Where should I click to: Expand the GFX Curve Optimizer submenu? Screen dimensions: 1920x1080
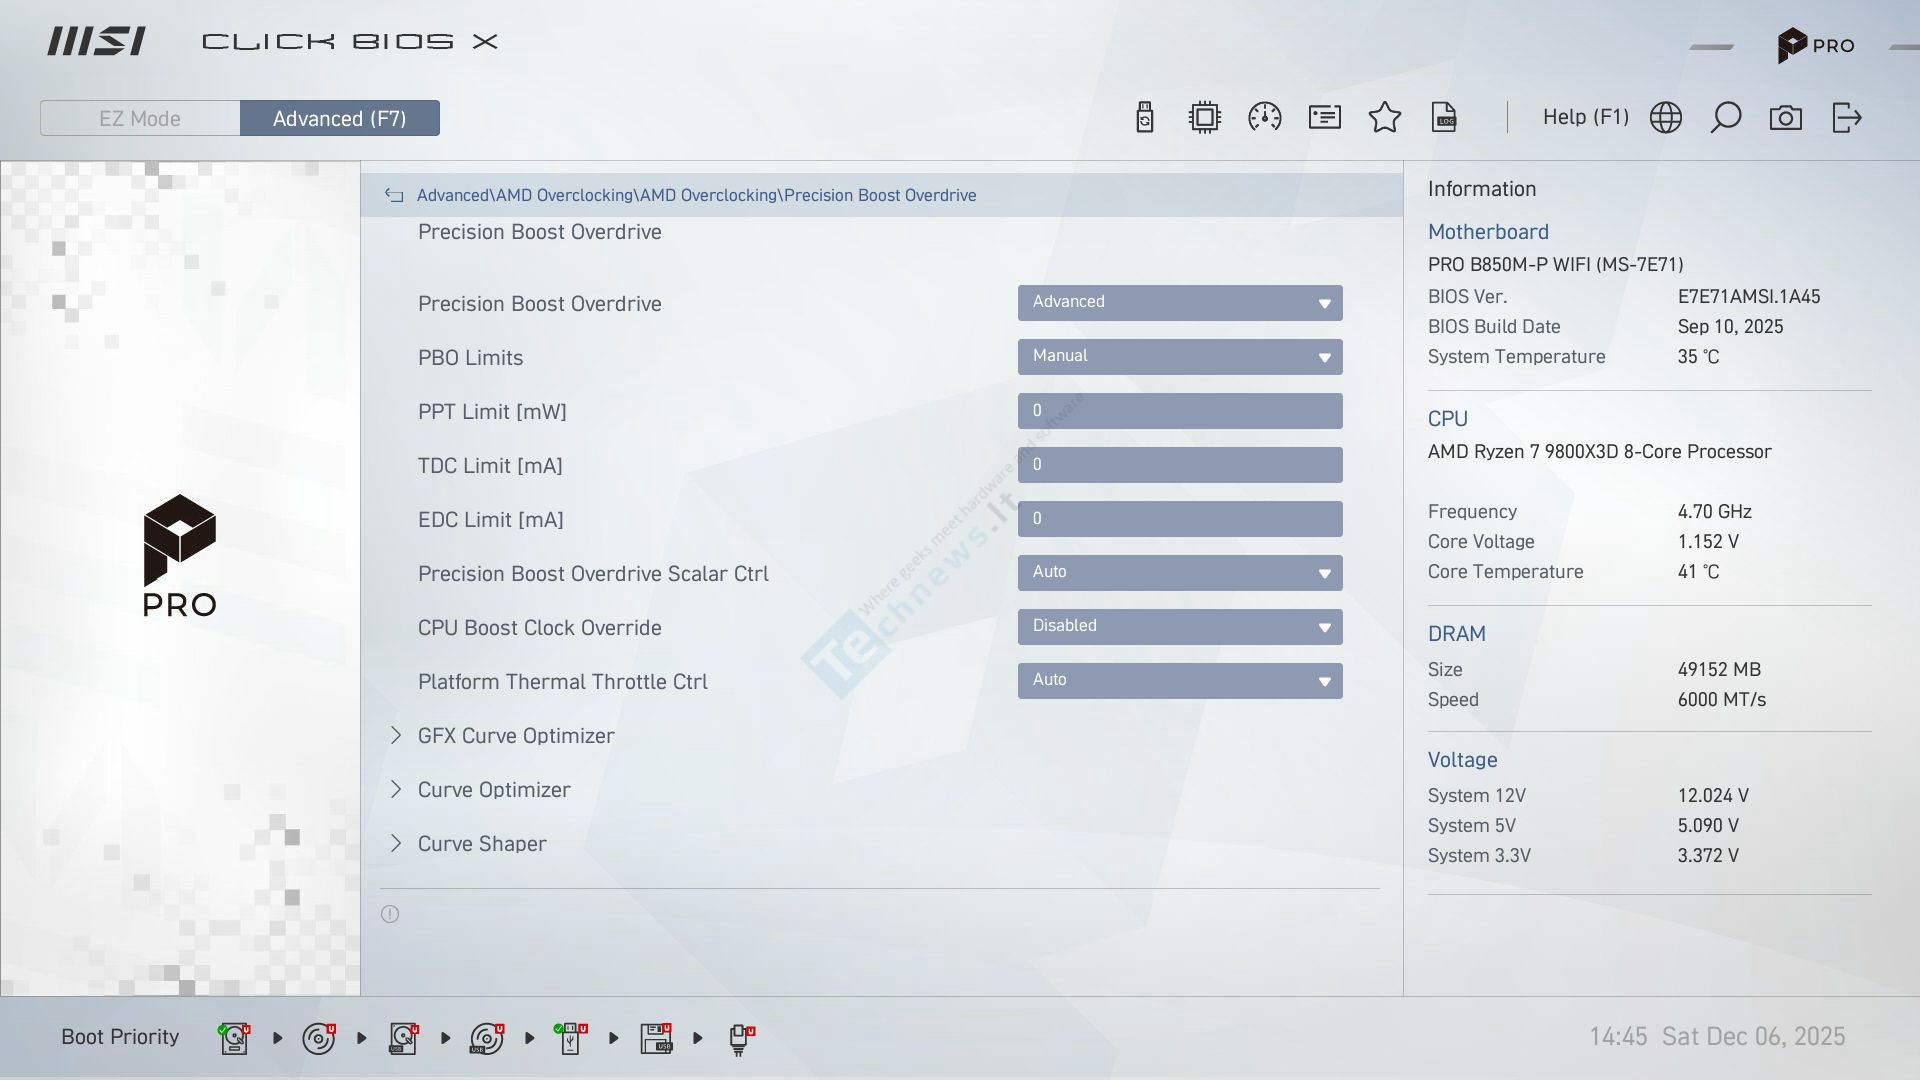pos(516,736)
